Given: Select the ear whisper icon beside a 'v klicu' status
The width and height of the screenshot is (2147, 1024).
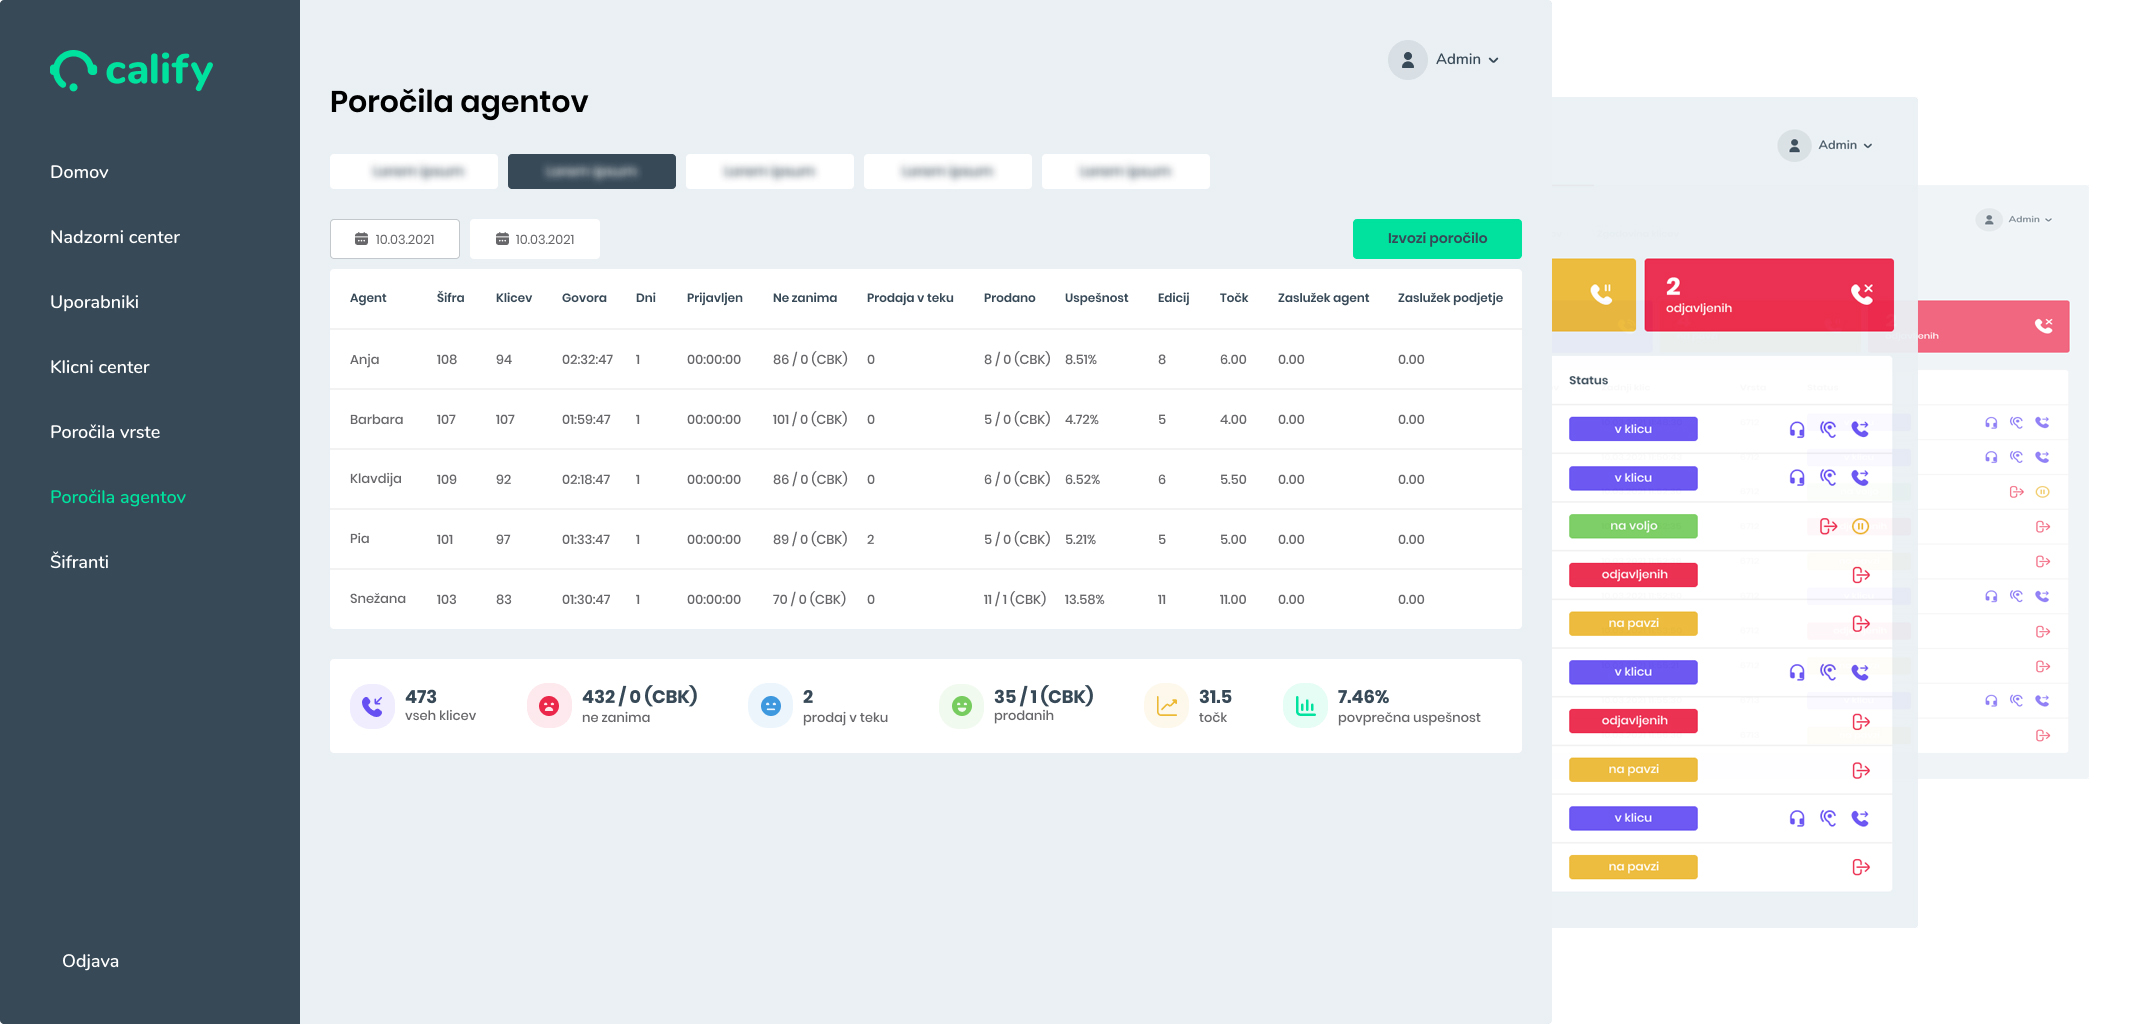Looking at the screenshot, I should coord(1829,428).
